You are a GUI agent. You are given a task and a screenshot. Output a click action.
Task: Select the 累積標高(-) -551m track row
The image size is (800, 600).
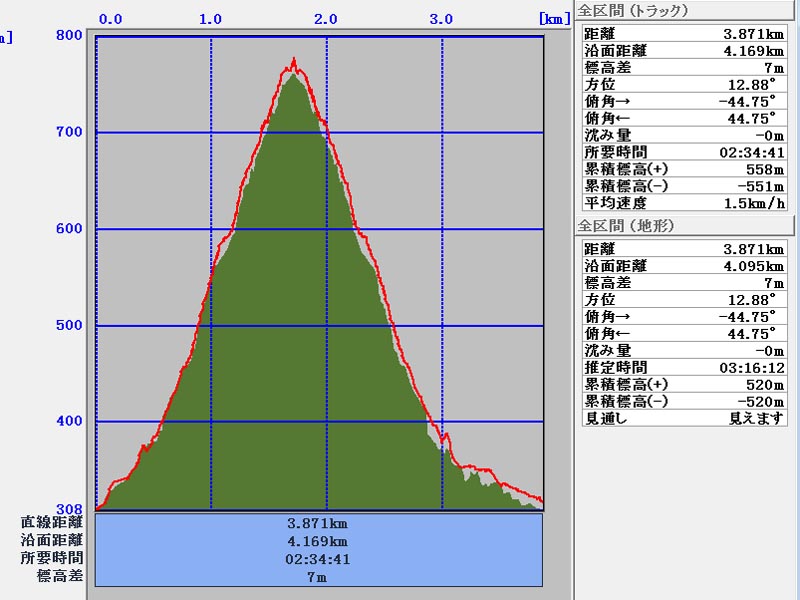683,186
